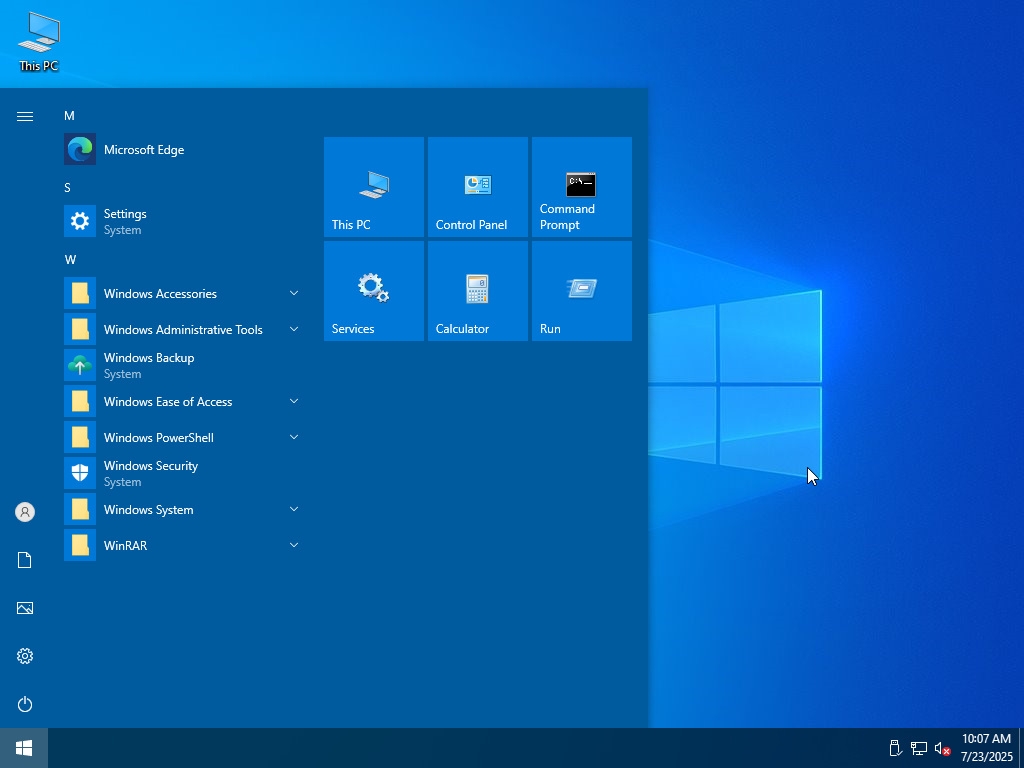Expand the WinRAR folder chevron
The width and height of the screenshot is (1024, 768).
[x=294, y=545]
